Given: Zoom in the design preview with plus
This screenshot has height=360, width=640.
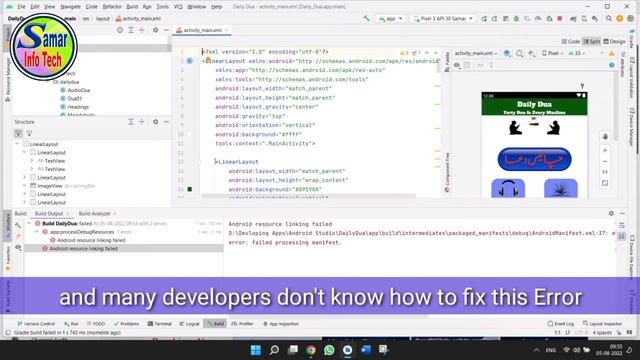Looking at the screenshot, I should pyautogui.click(x=605, y=151).
